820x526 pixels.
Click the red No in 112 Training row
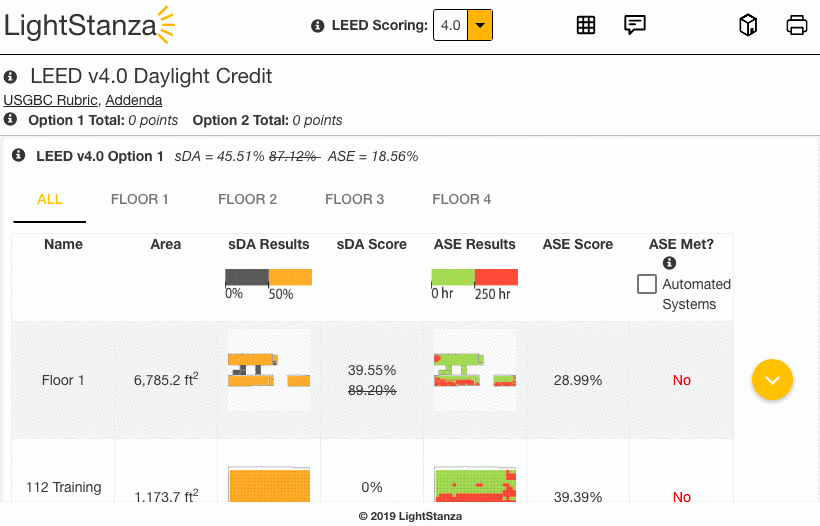(681, 496)
